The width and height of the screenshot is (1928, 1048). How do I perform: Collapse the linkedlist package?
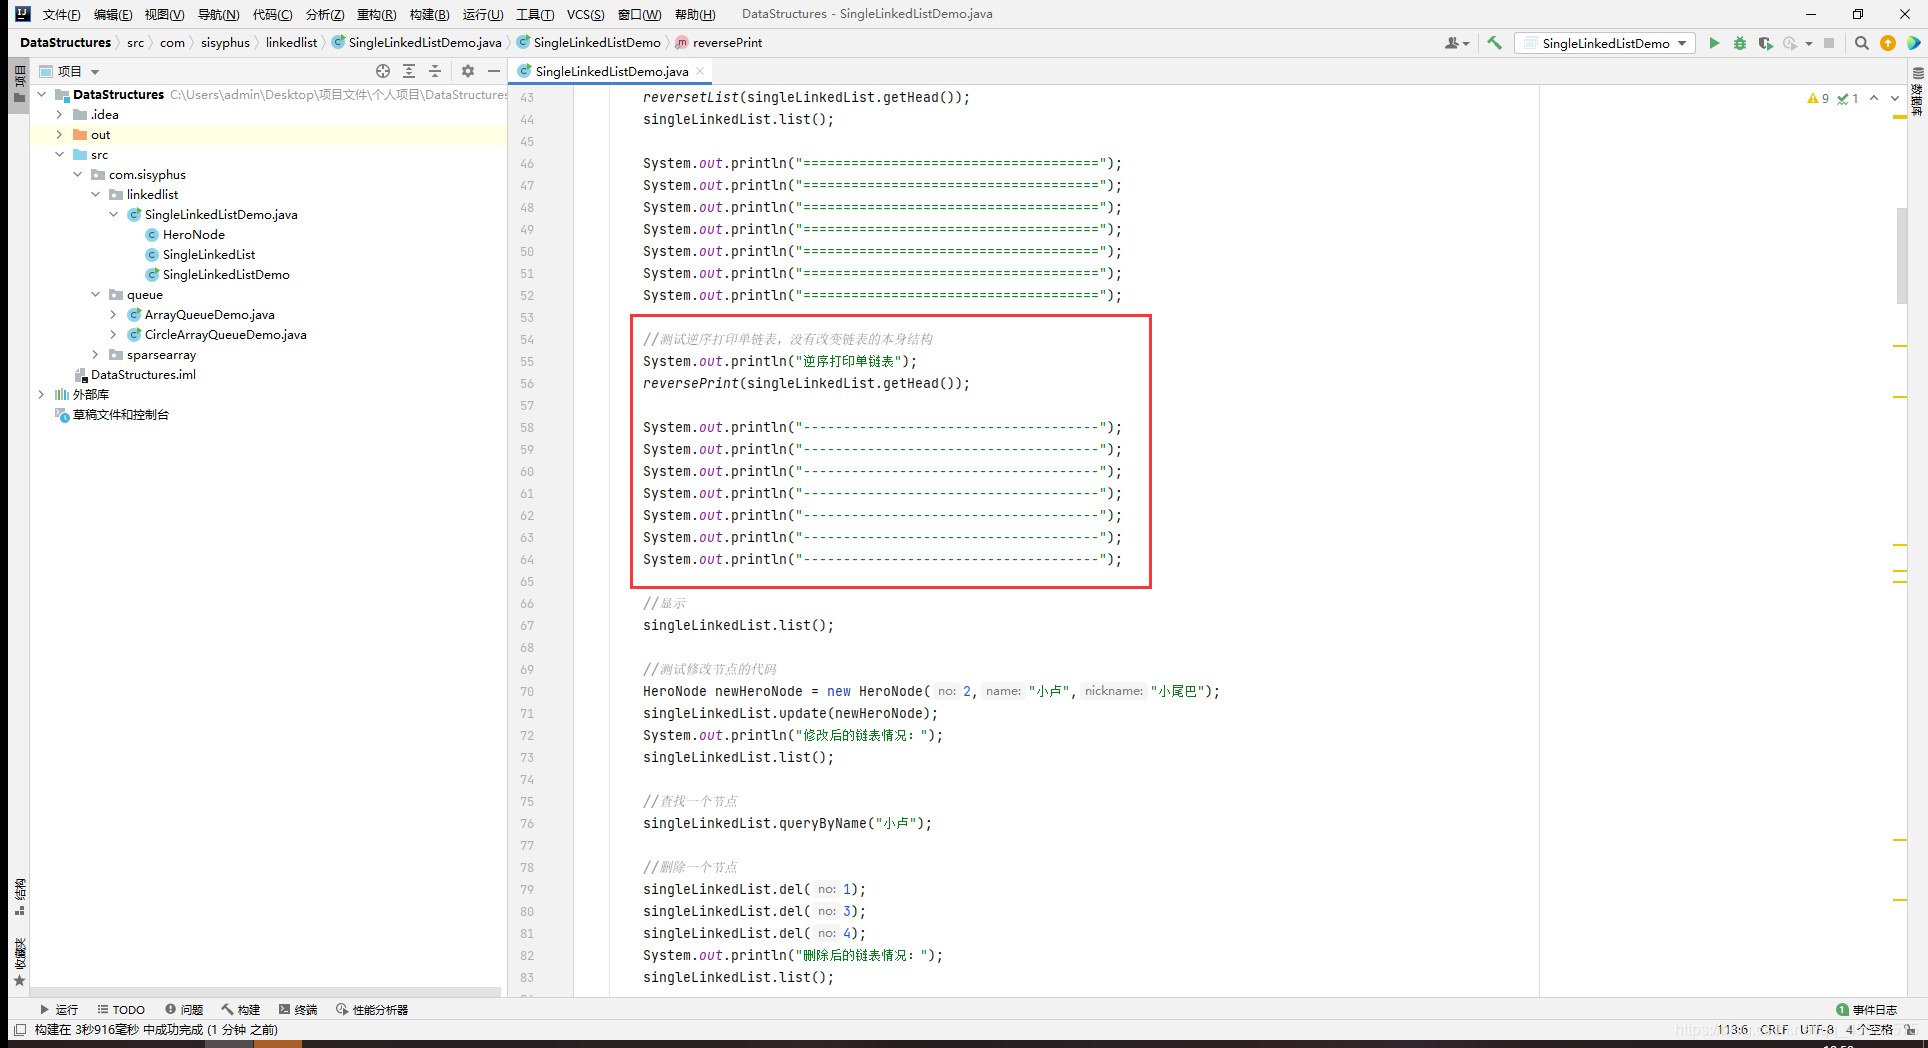(x=96, y=194)
